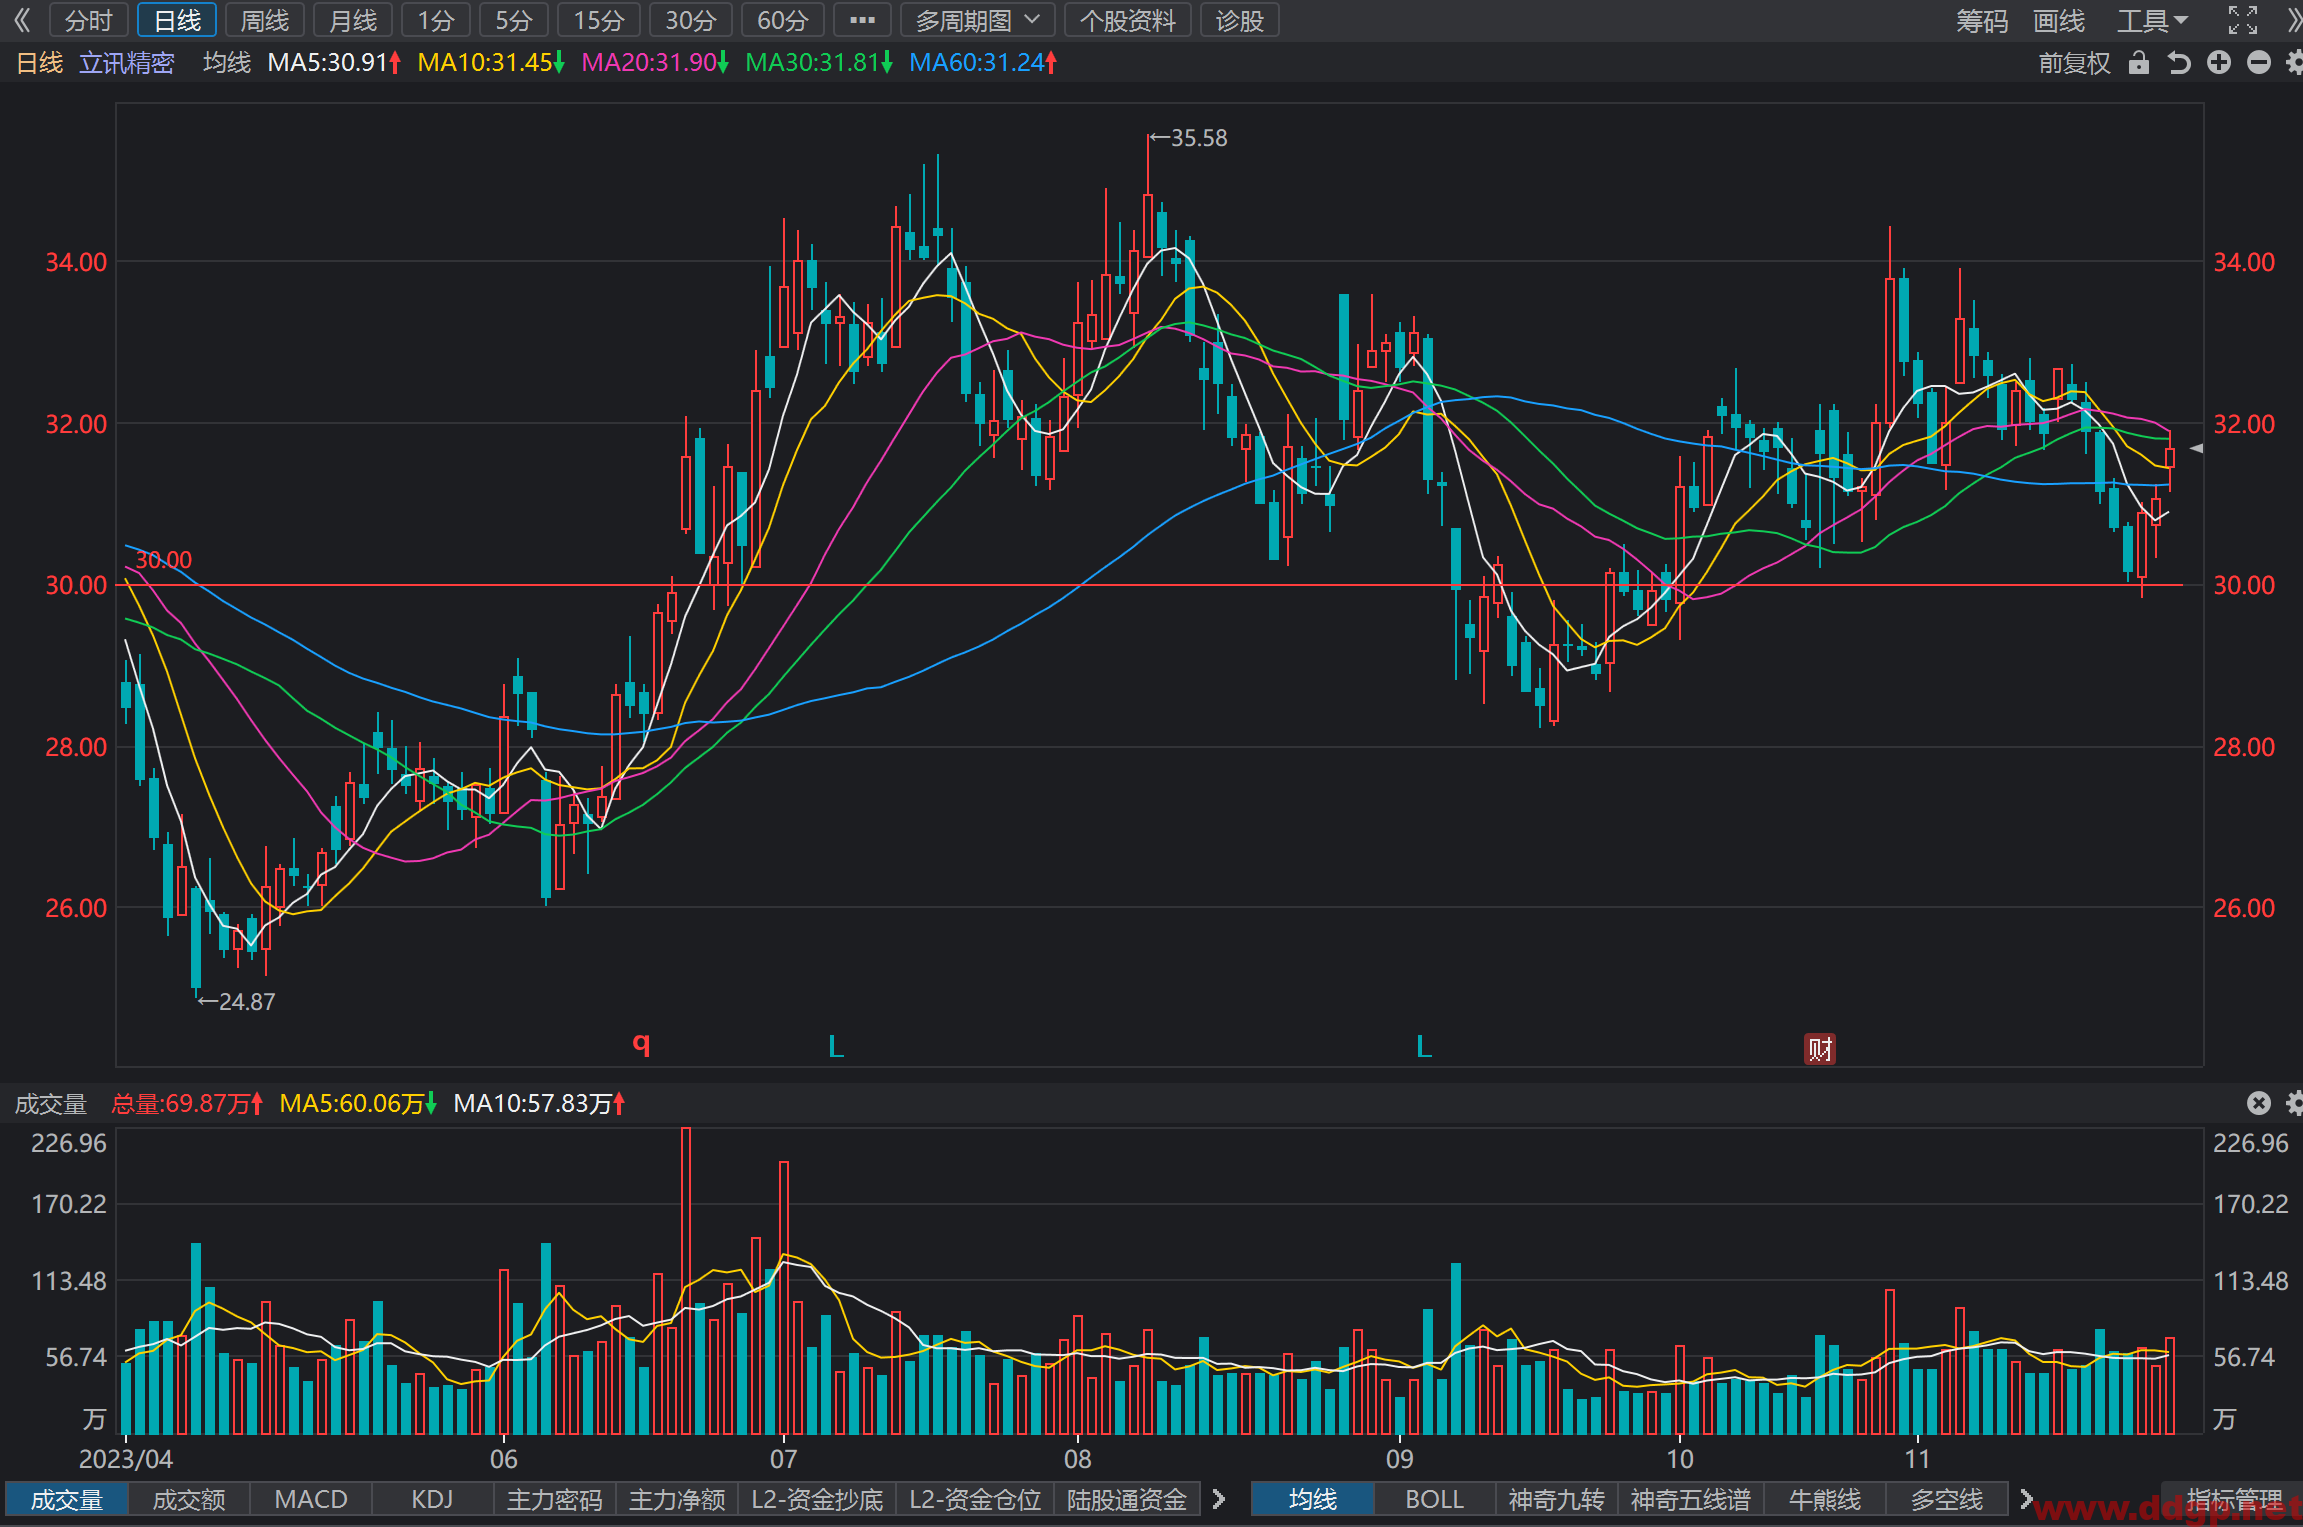Viewport: 2303px width, 1527px height.
Task: Click the MA5:30.91 legend value
Action: 334,63
